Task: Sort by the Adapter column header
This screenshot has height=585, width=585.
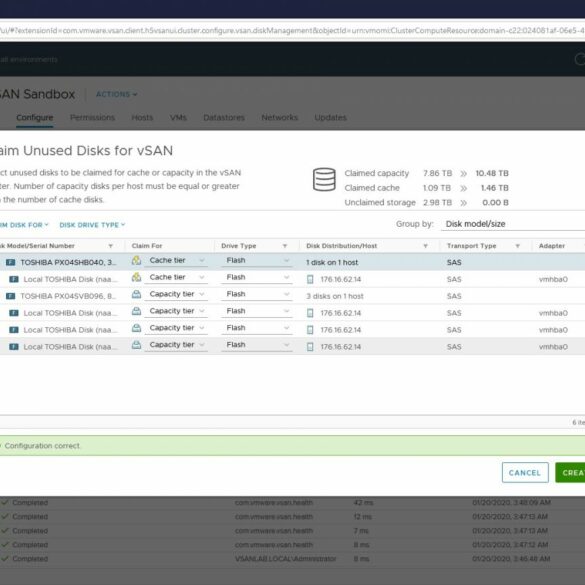Action: pos(552,246)
